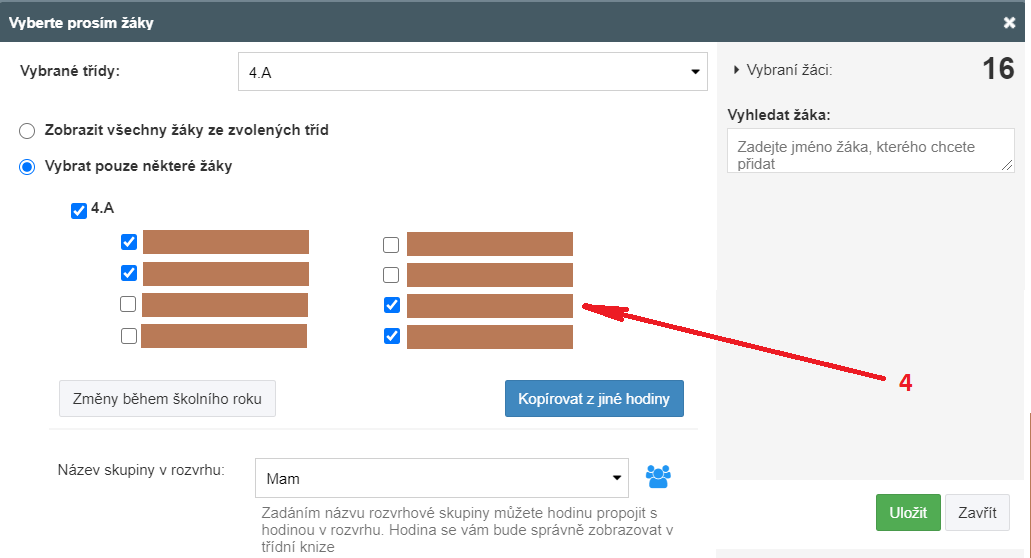Click the 'Vybrané třídy:' label
This screenshot has height=558, width=1031.
70,71
